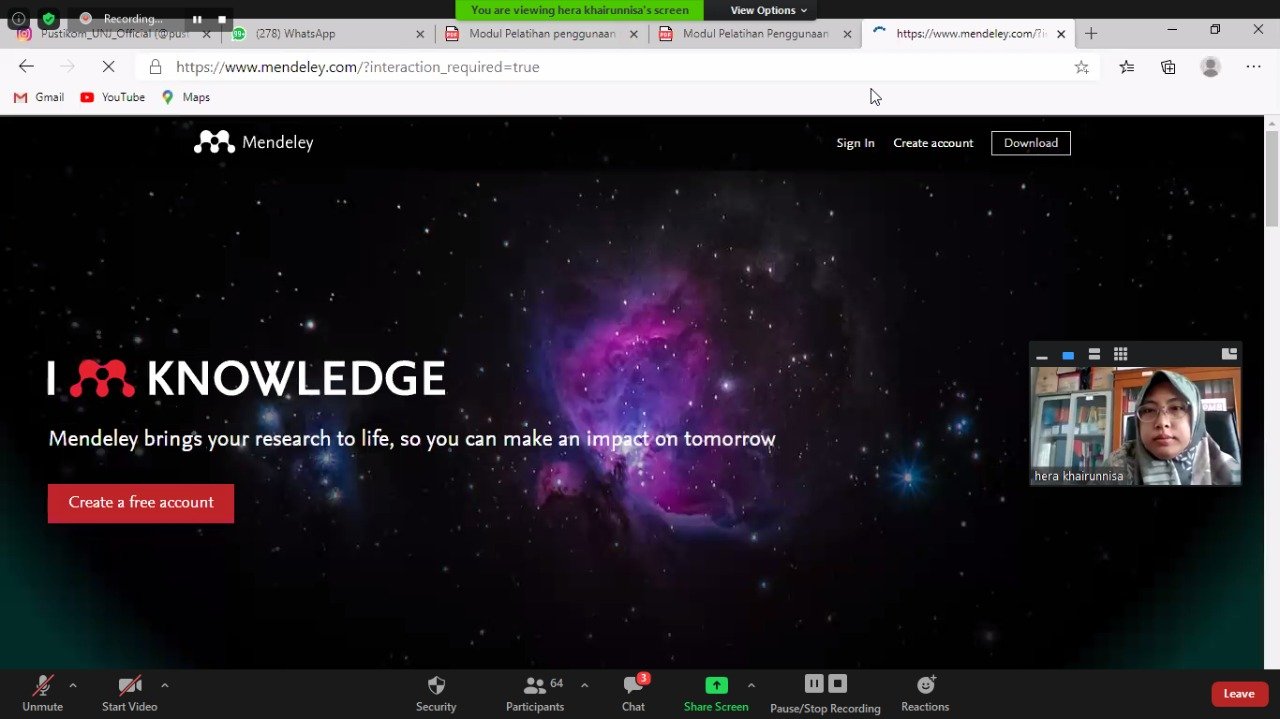The height and width of the screenshot is (719, 1280).
Task: Click the green encryption shield icon
Action: 48,19
